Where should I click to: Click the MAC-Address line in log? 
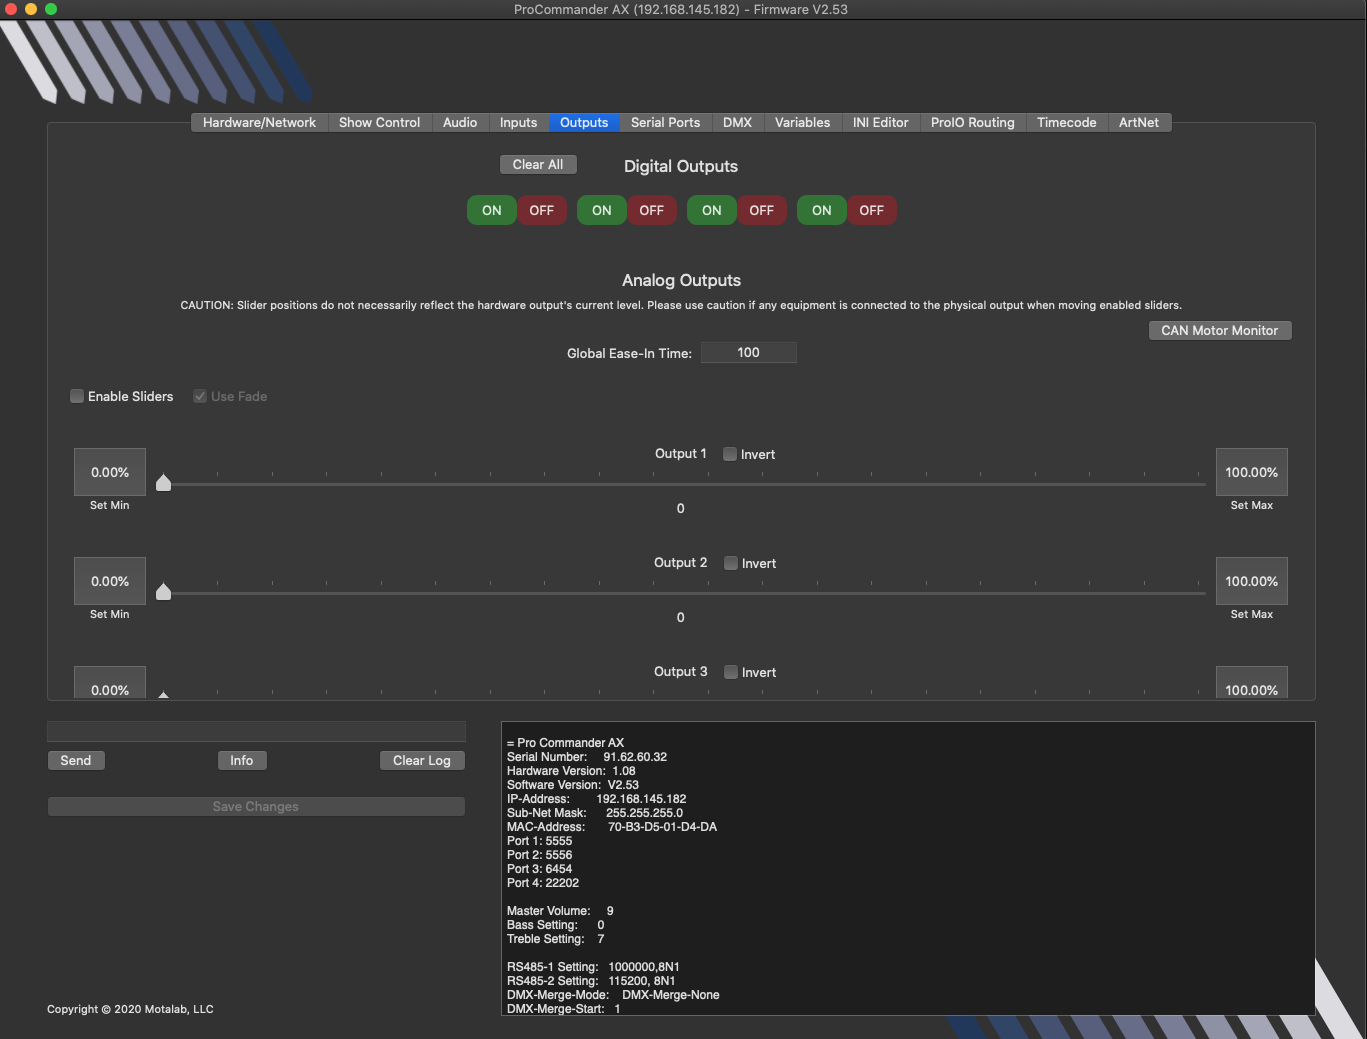point(611,827)
